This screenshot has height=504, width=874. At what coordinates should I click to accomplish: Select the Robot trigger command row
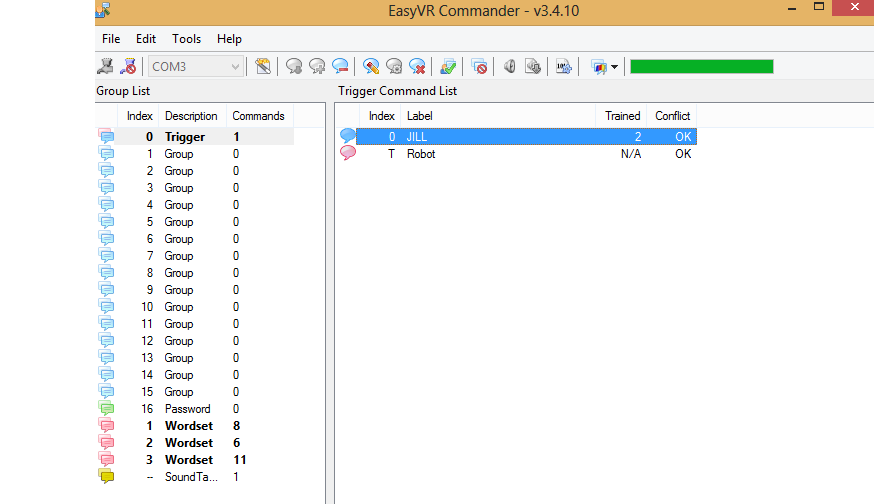pos(526,154)
